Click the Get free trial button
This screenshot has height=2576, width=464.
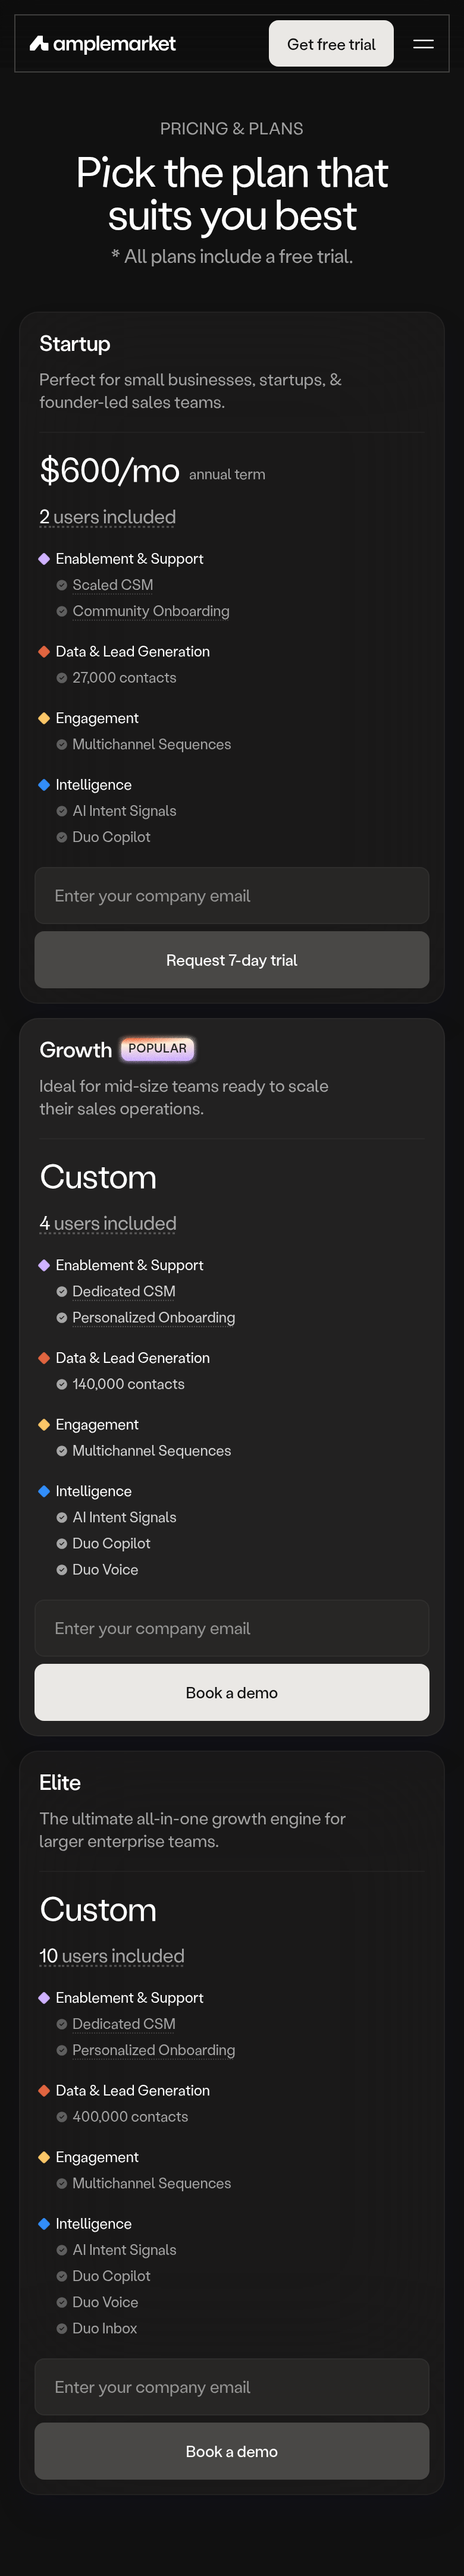point(331,44)
